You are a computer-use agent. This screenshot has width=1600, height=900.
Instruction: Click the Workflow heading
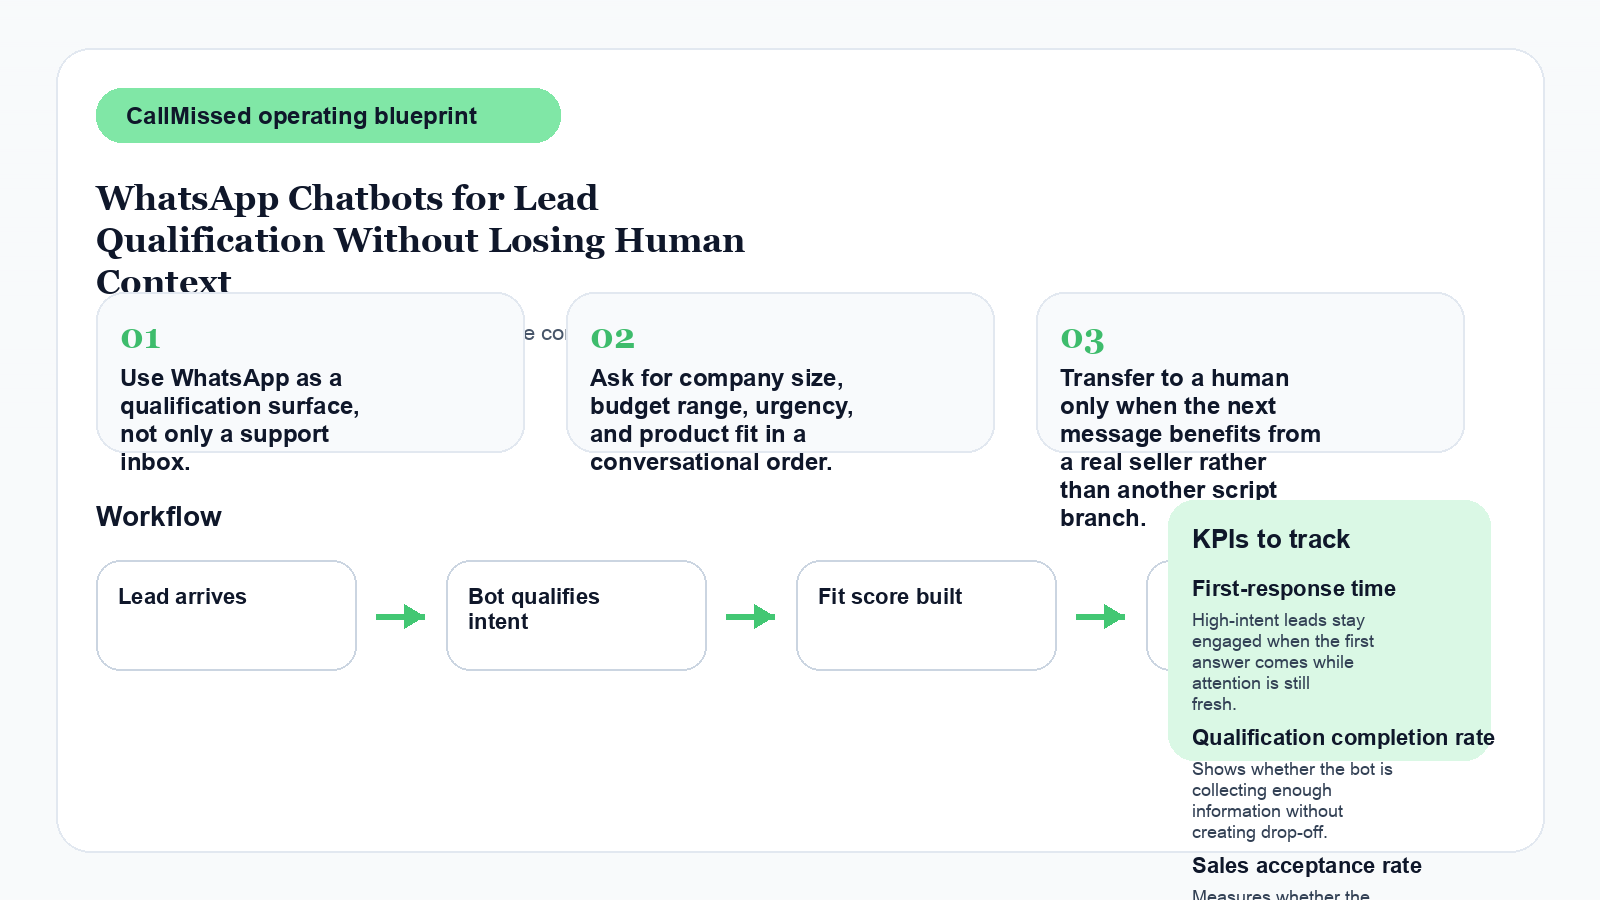159,517
